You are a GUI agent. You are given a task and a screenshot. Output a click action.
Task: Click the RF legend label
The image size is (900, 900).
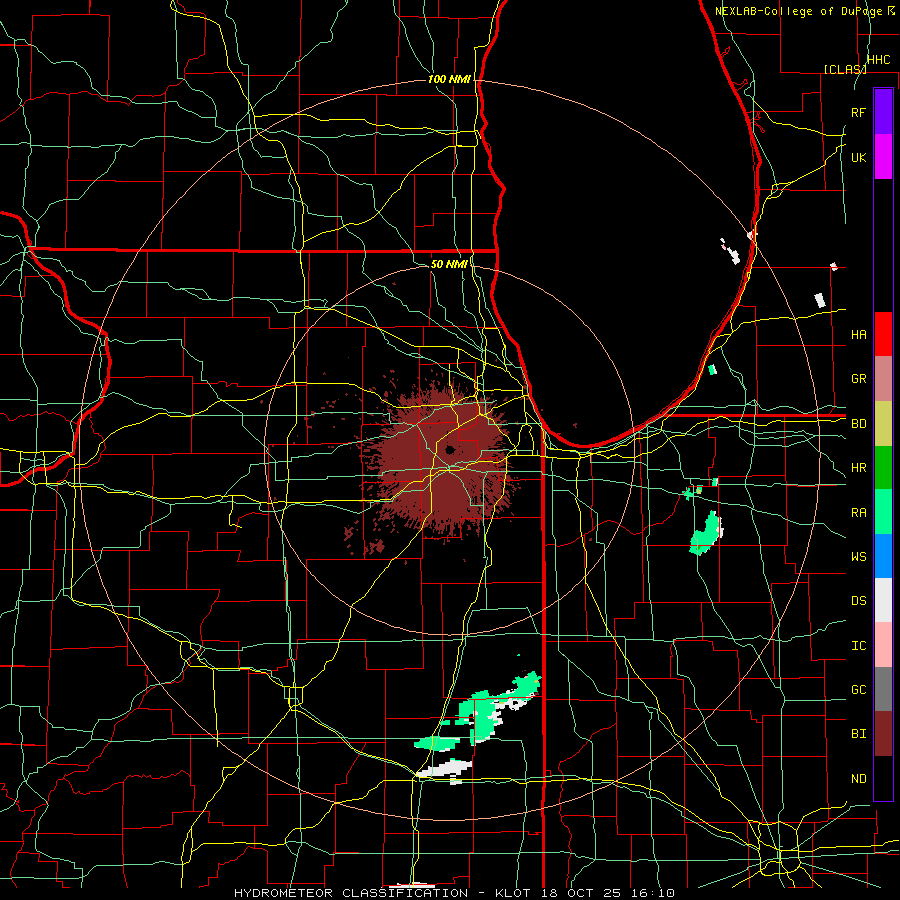pyautogui.click(x=858, y=112)
